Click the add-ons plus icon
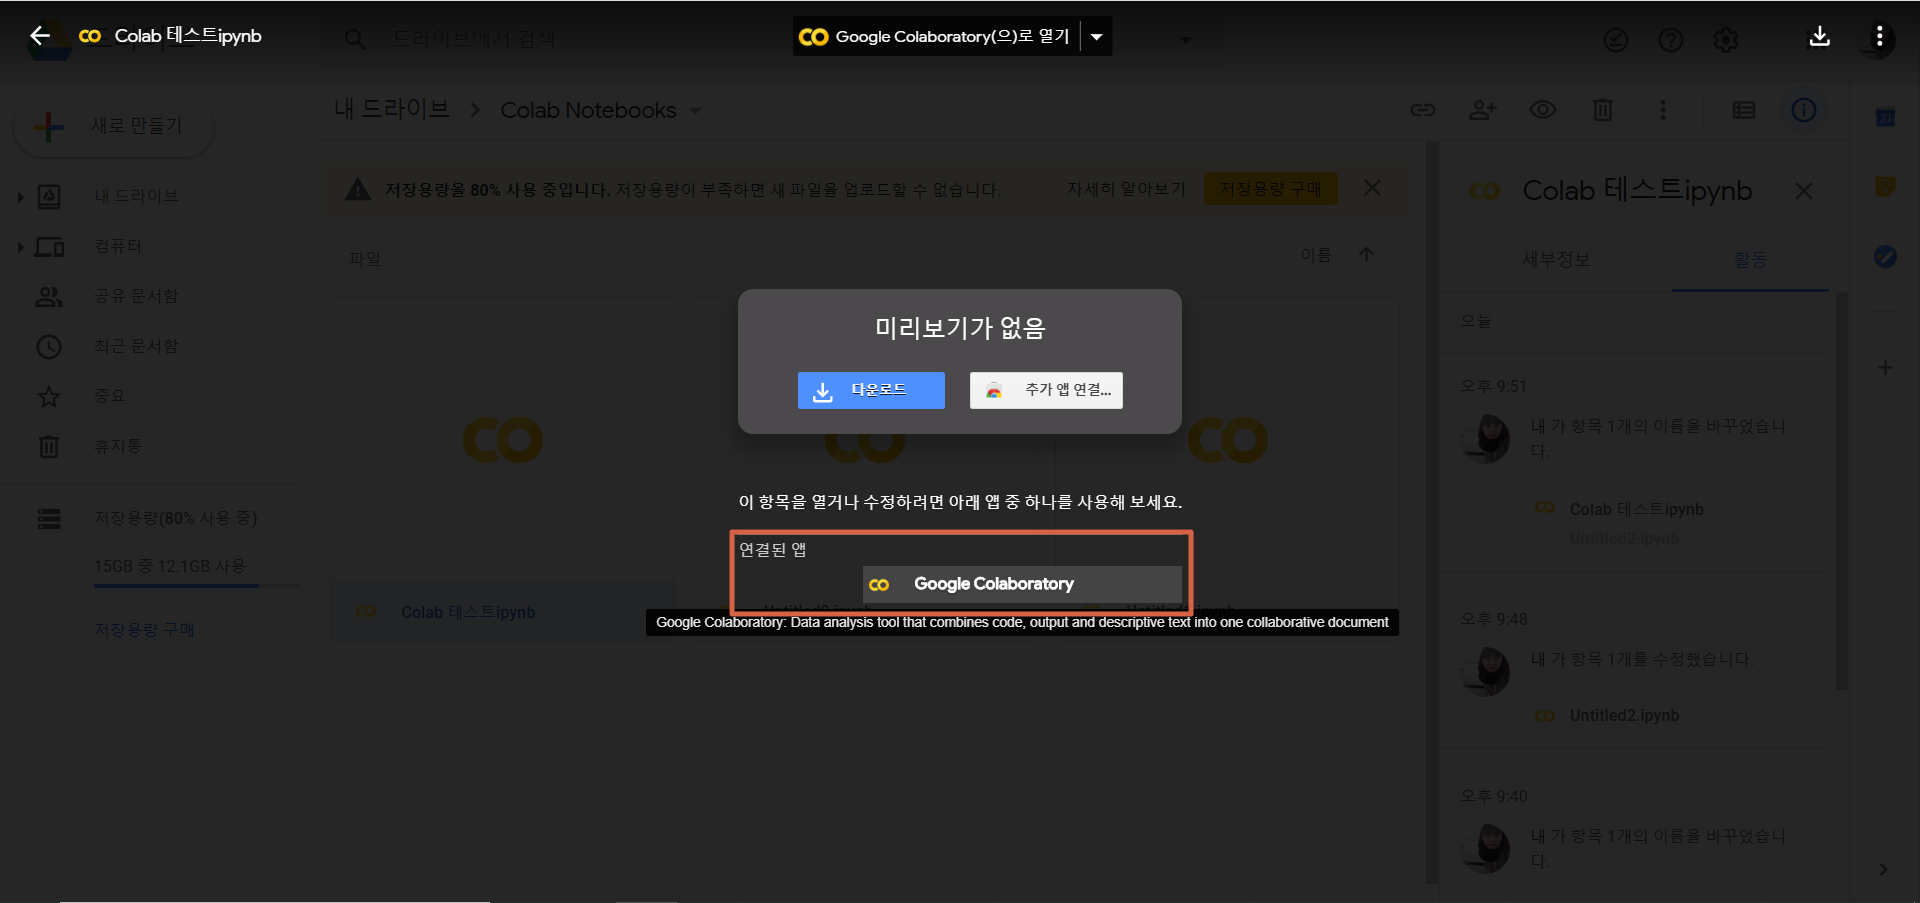 point(1885,368)
